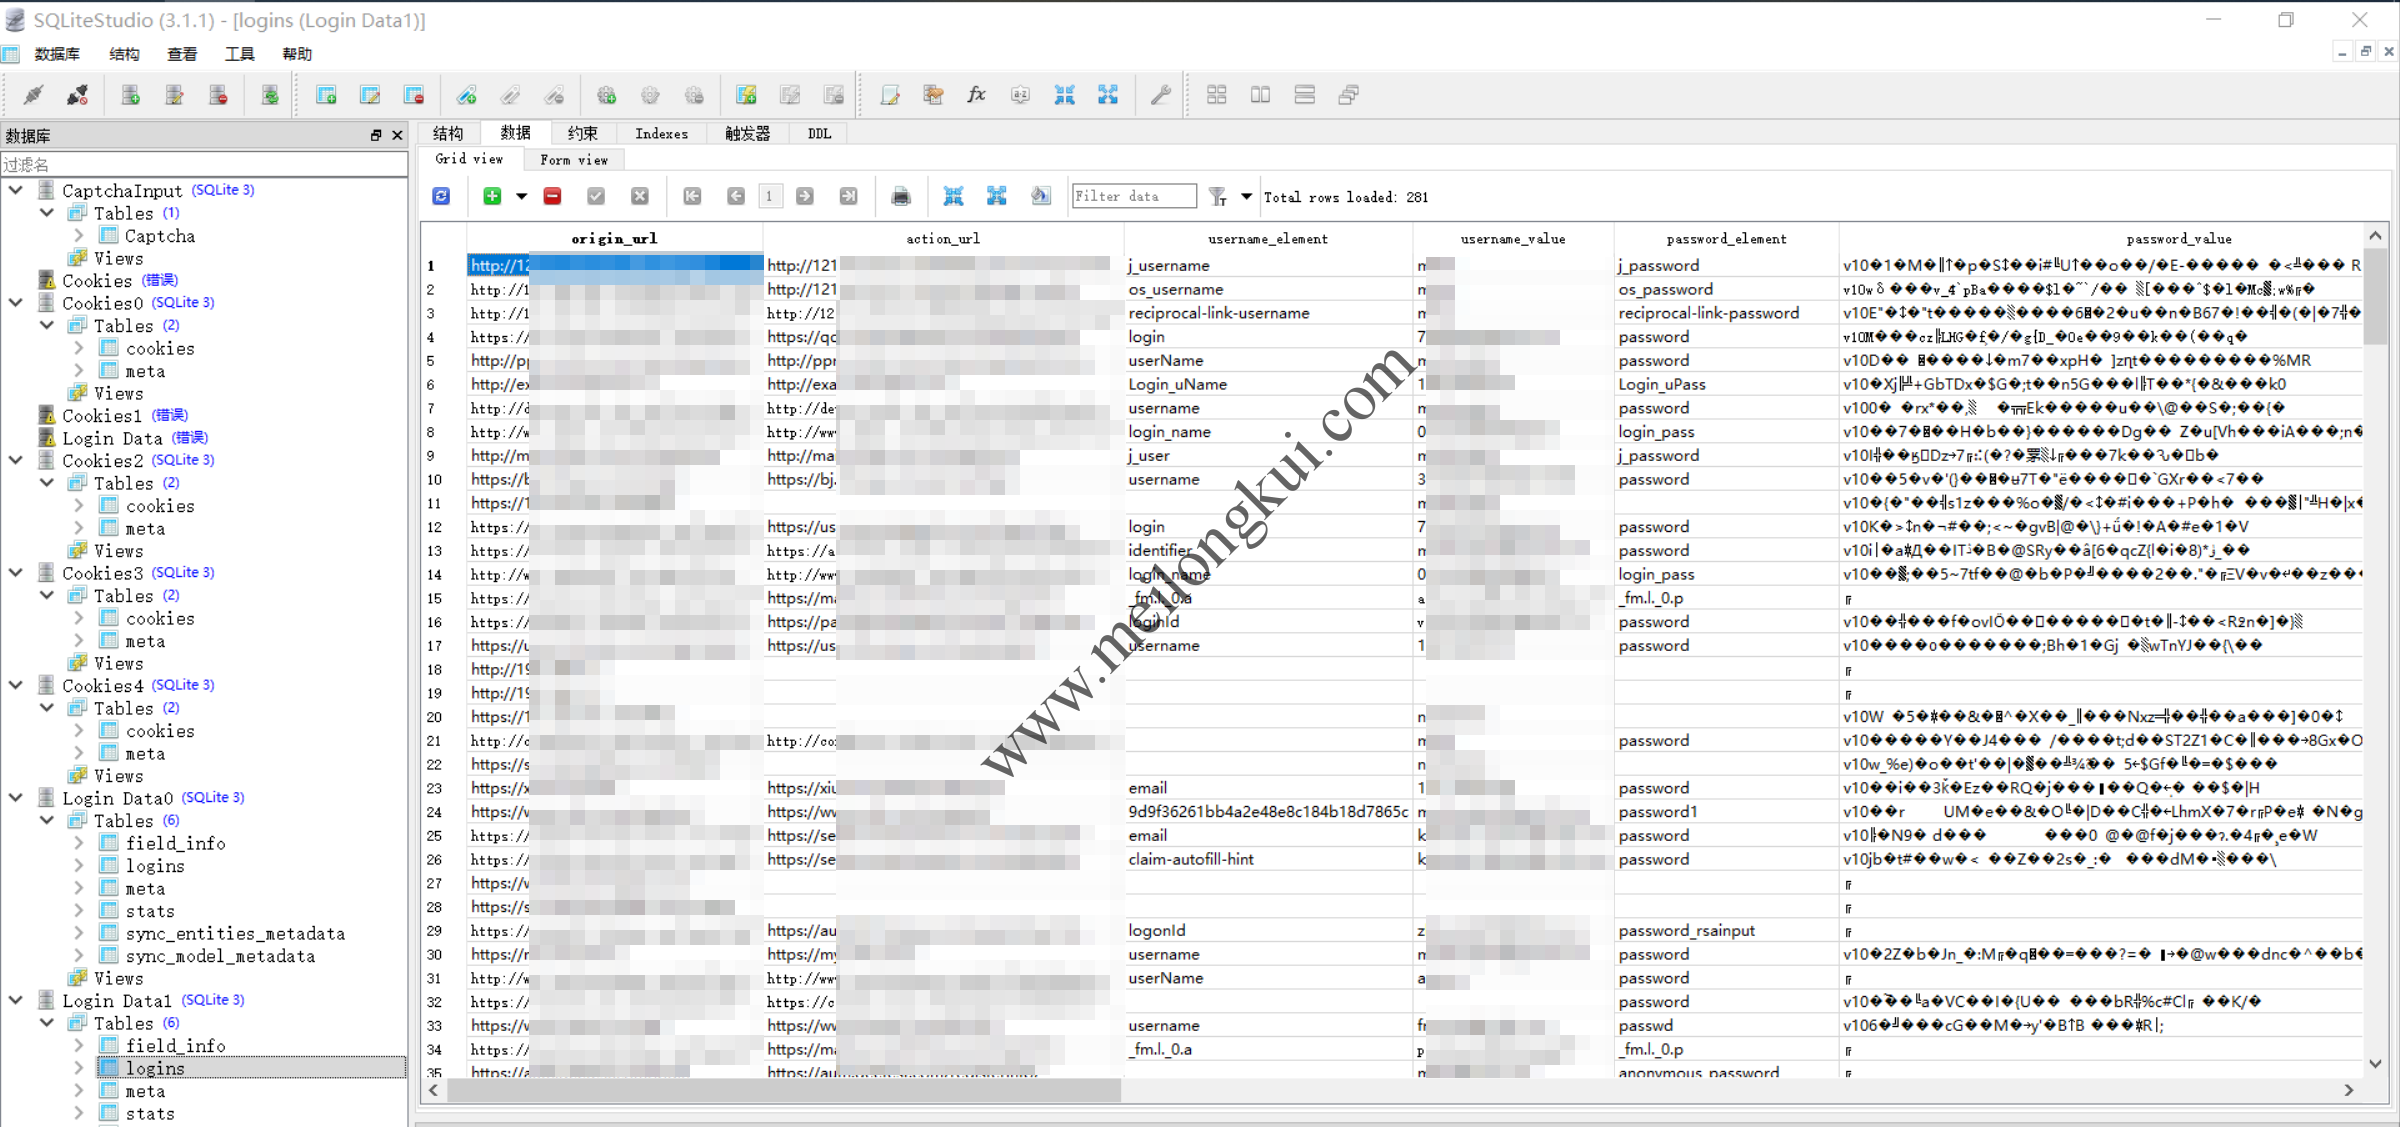Open the filter mode dropdown arrow
This screenshot has height=1127, width=2400.
[1246, 197]
